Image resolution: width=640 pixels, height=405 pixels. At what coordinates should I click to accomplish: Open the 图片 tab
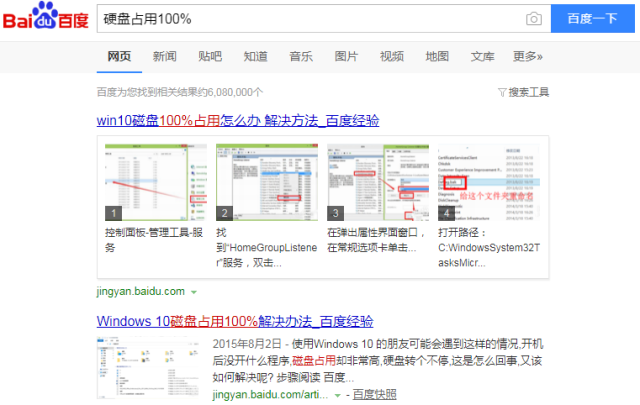pos(346,56)
